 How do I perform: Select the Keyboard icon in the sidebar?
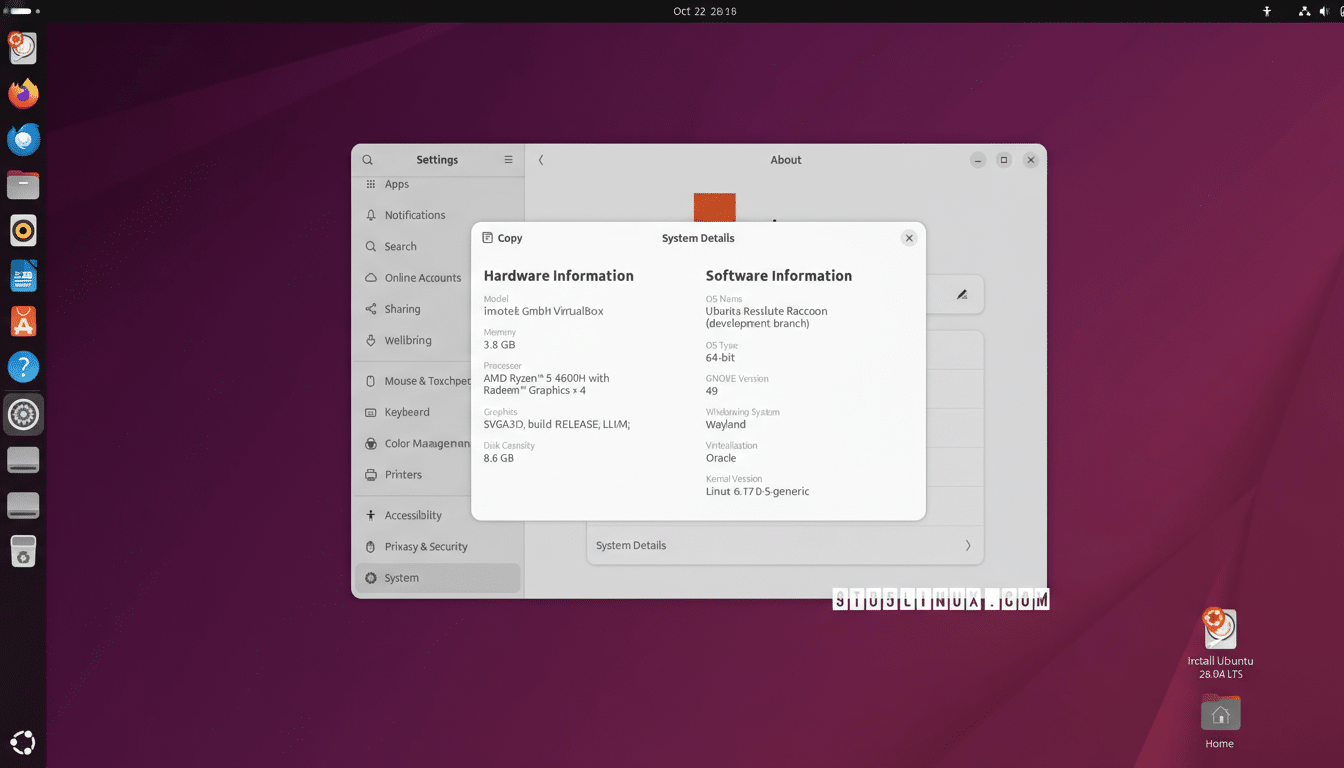pos(371,412)
